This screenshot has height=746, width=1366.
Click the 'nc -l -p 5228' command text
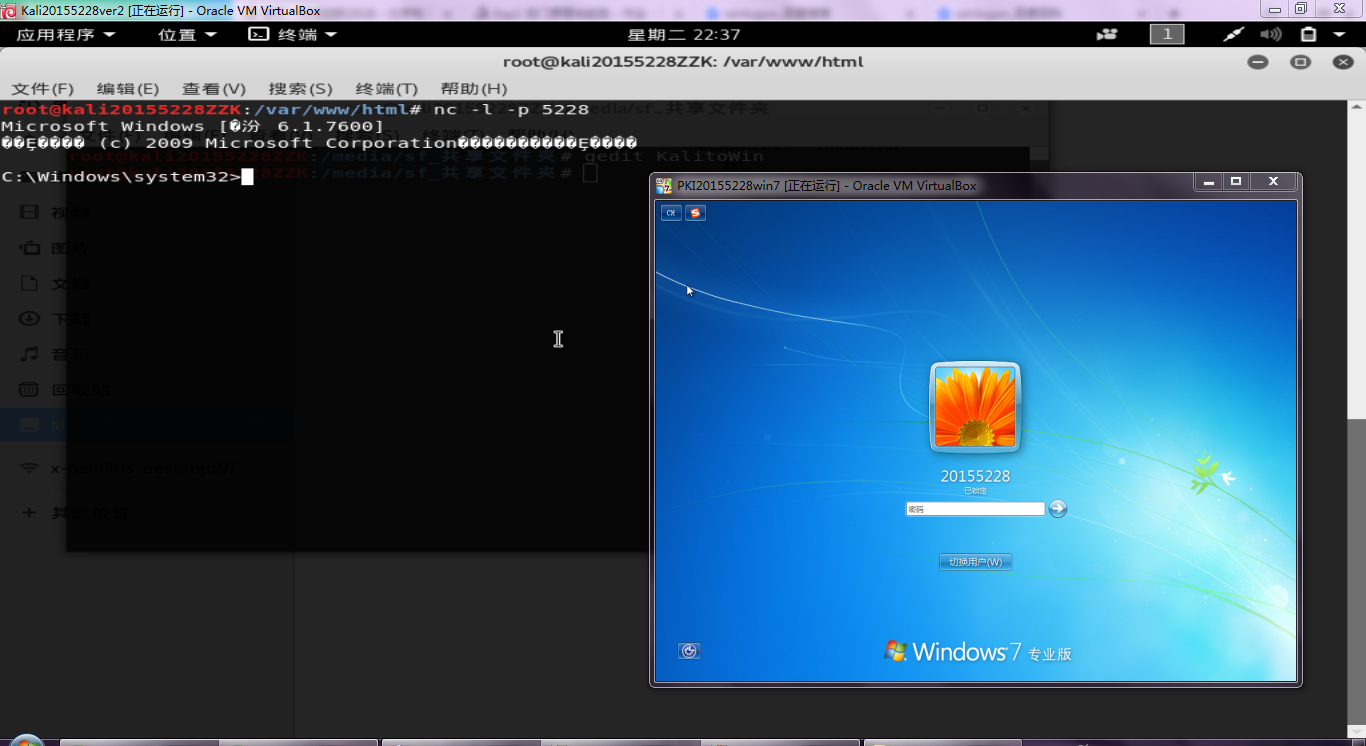[x=511, y=109]
